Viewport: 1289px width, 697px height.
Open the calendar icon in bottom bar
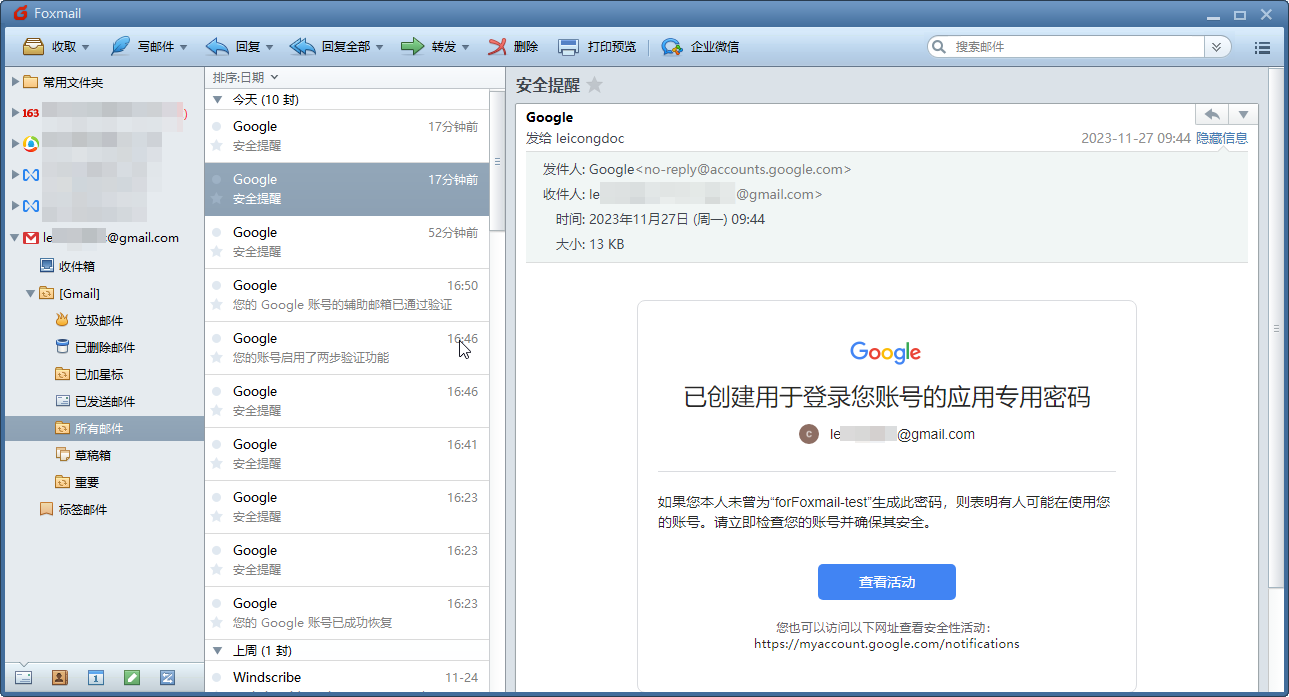[95, 677]
